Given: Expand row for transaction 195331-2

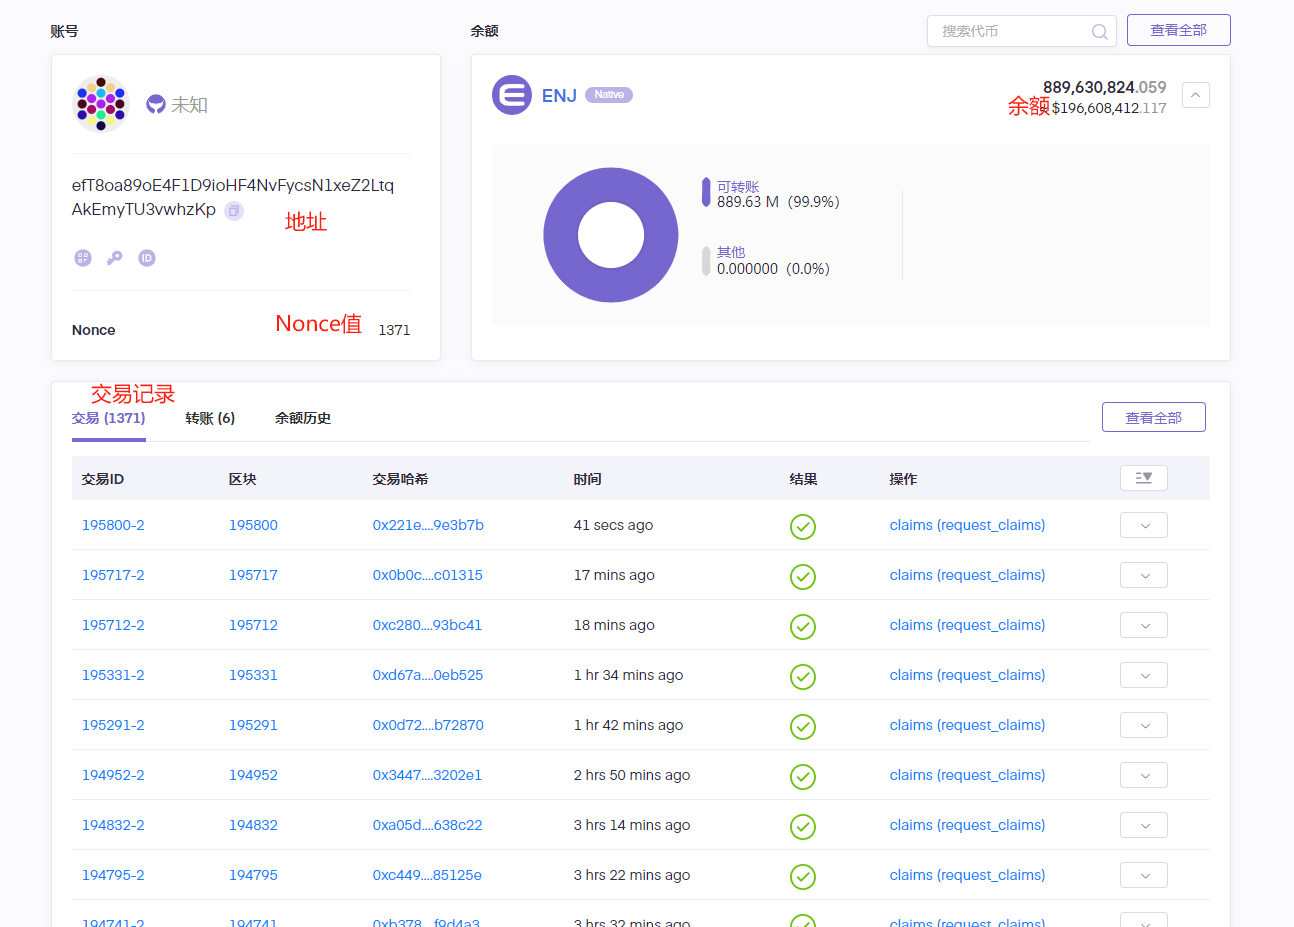Looking at the screenshot, I should coord(1143,675).
